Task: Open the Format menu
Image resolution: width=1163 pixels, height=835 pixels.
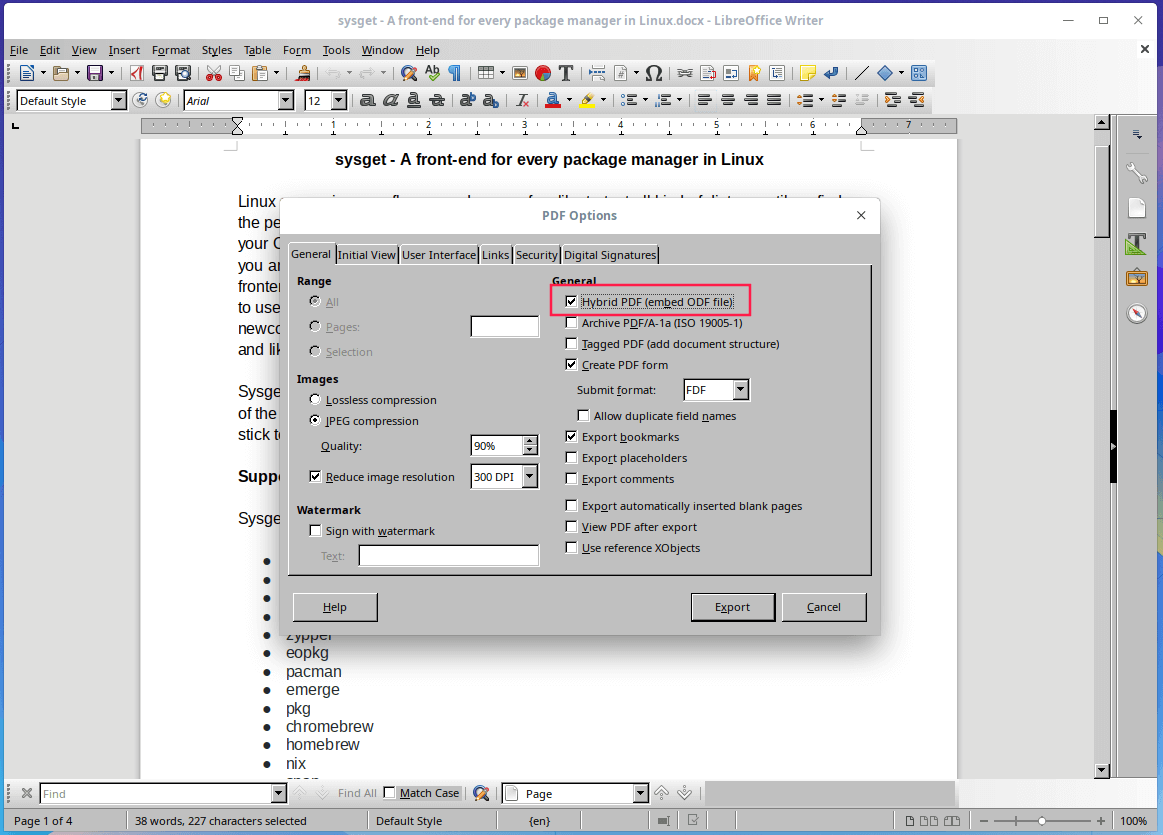Action: (x=171, y=50)
